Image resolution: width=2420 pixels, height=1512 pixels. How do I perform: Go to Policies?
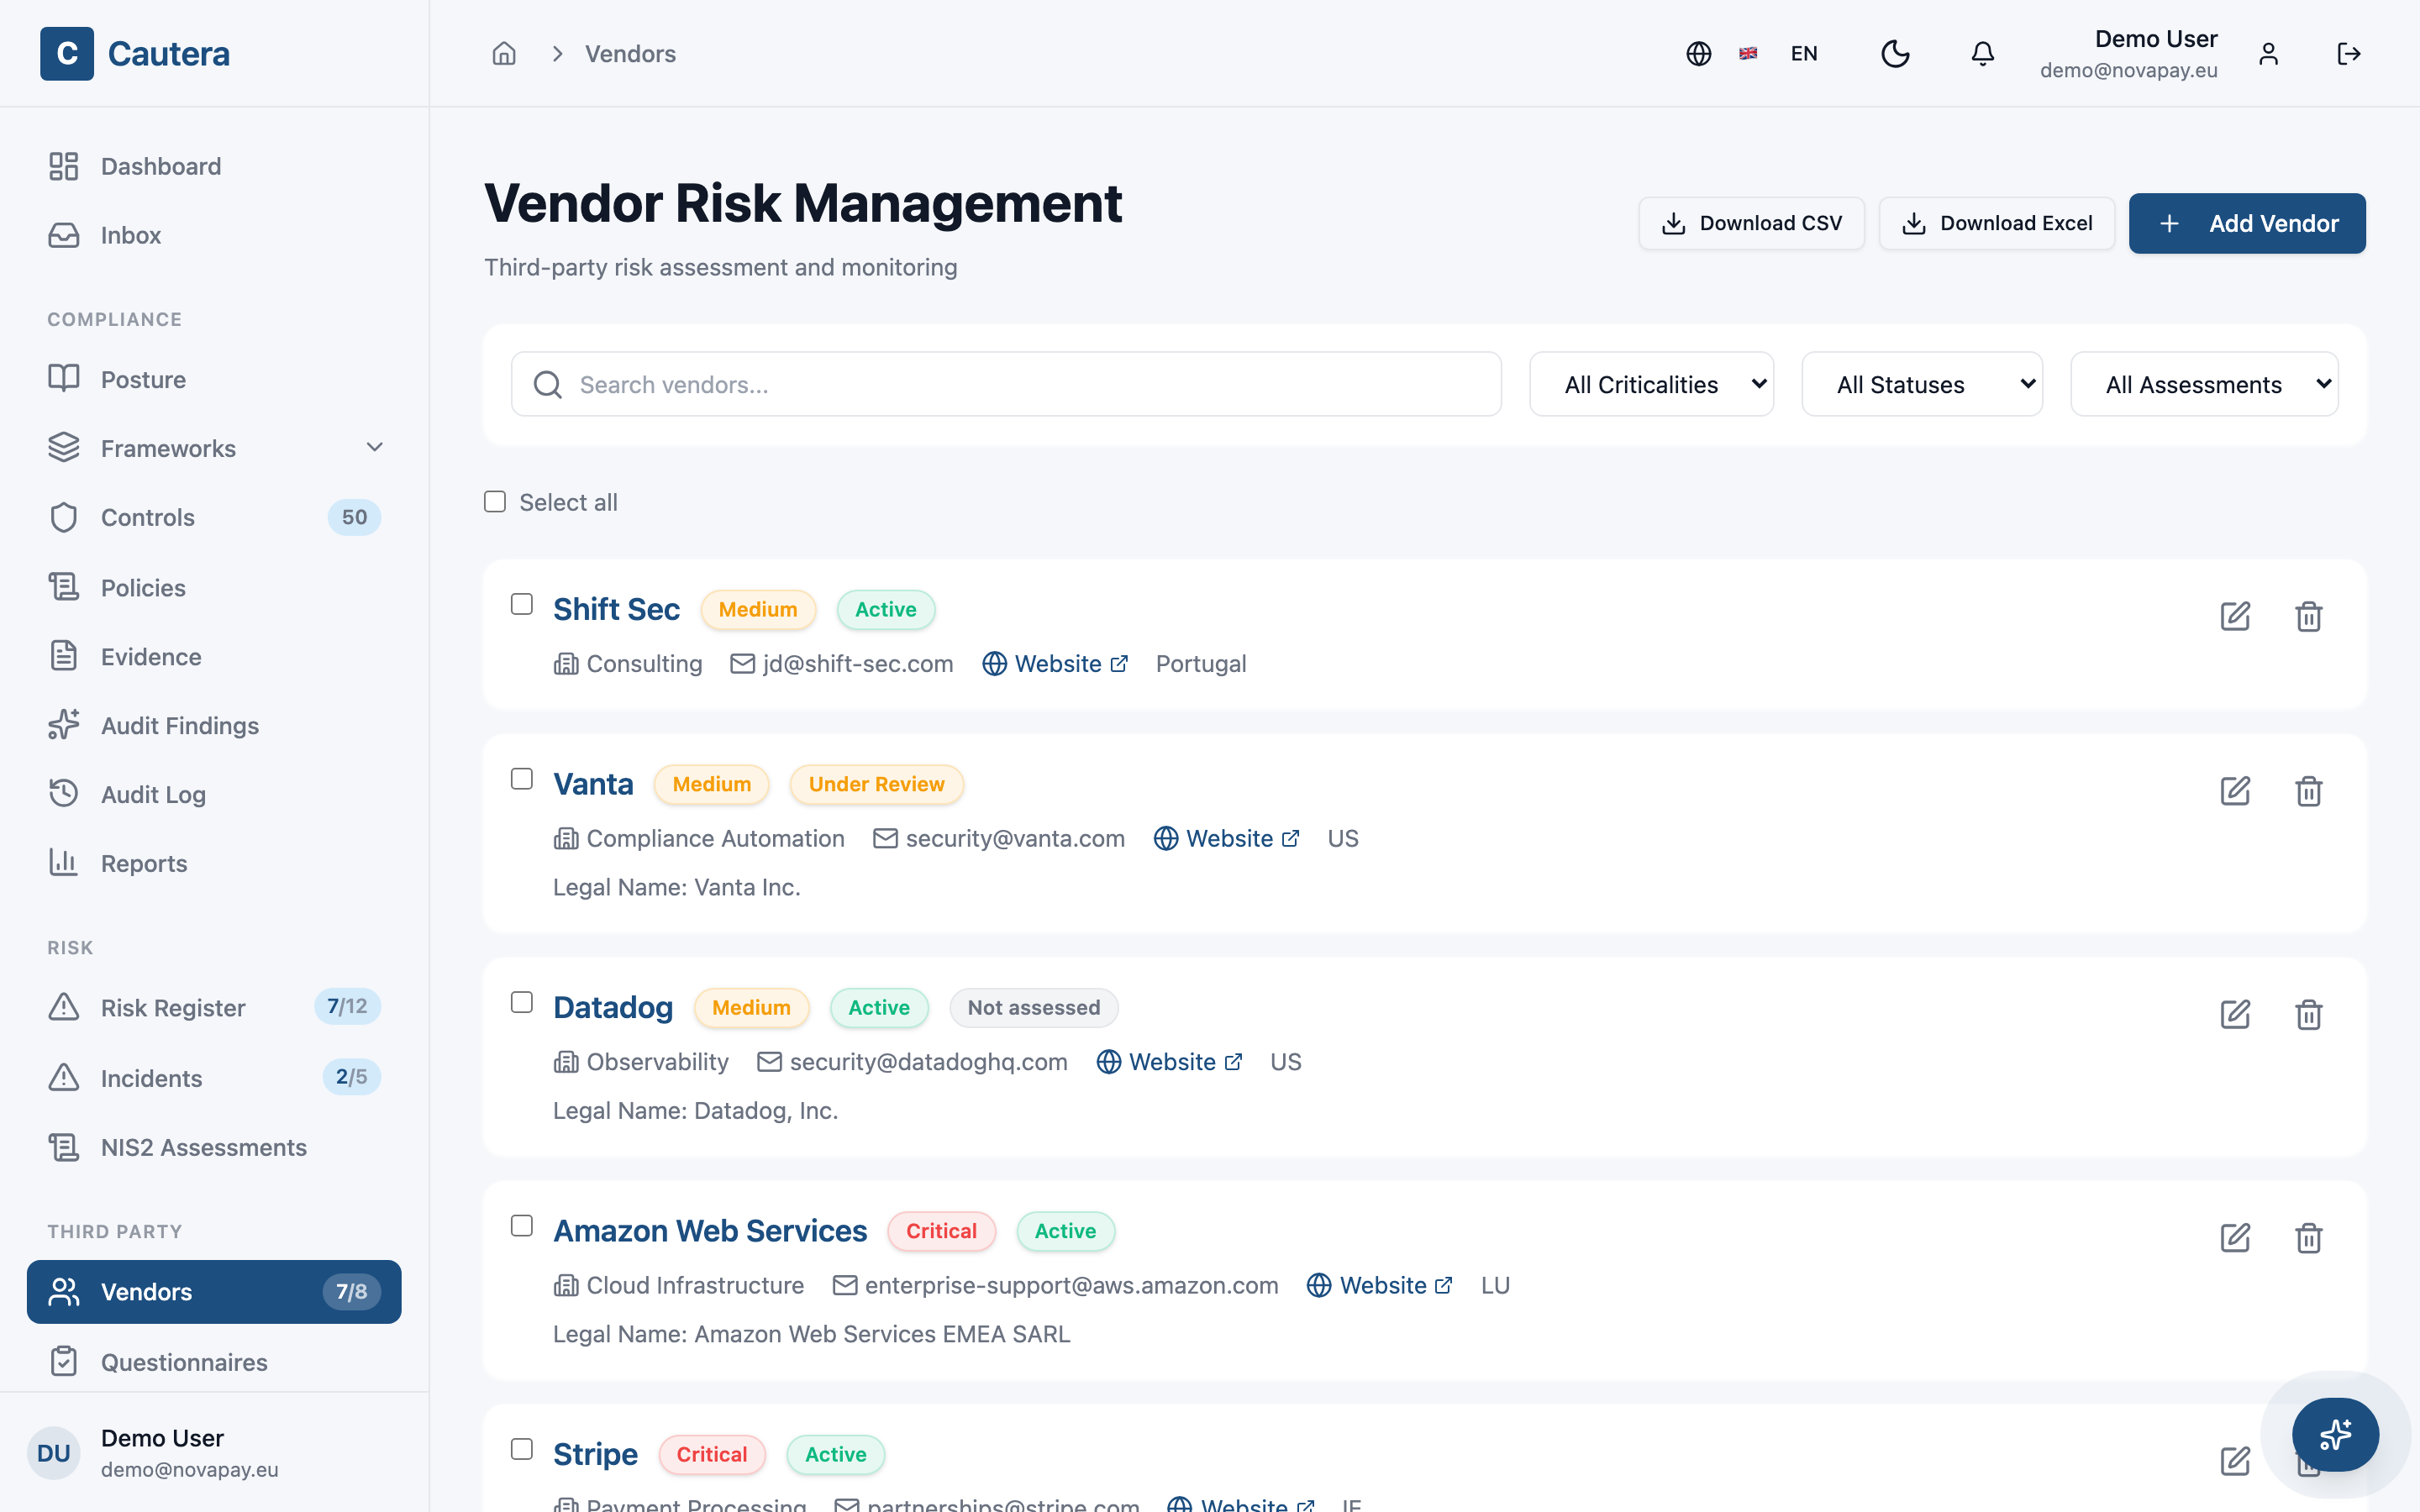(214, 587)
